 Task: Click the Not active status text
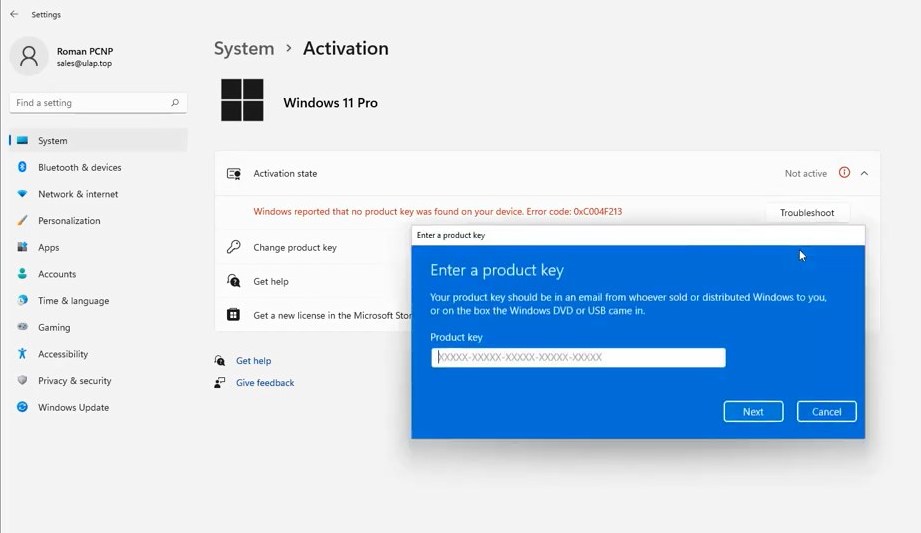tap(805, 173)
